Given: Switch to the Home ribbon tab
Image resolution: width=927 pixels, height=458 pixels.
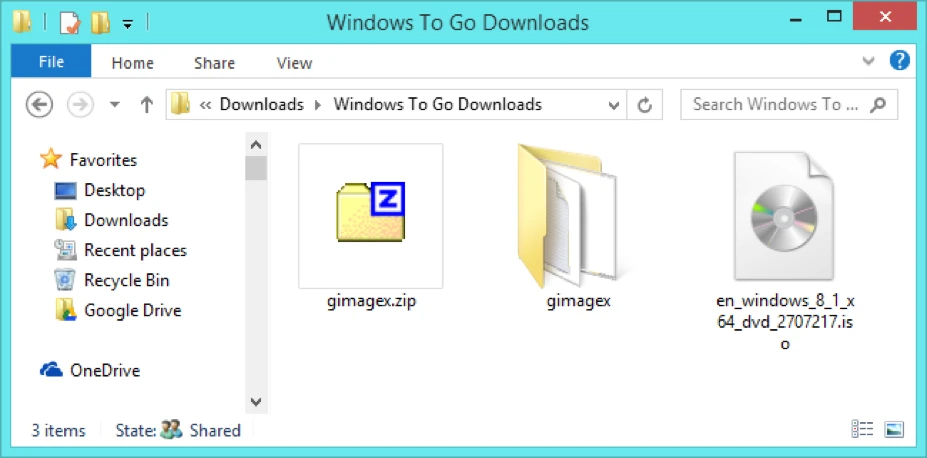Looking at the screenshot, I should click(132, 63).
